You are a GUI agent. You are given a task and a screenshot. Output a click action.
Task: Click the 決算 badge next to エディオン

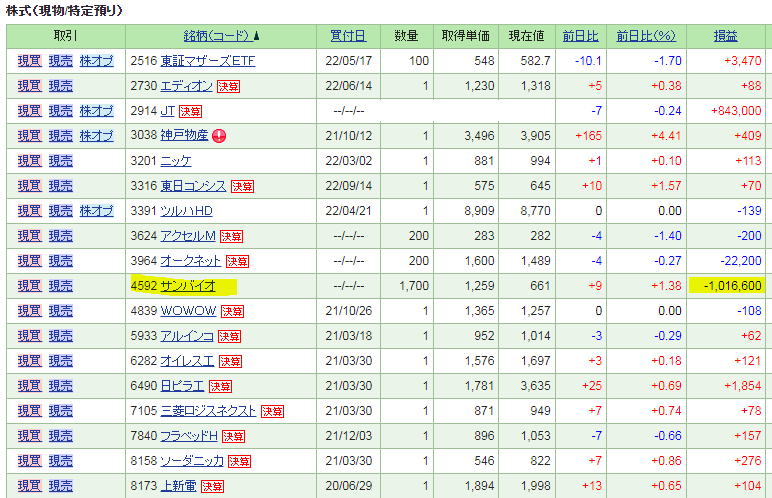pos(228,87)
